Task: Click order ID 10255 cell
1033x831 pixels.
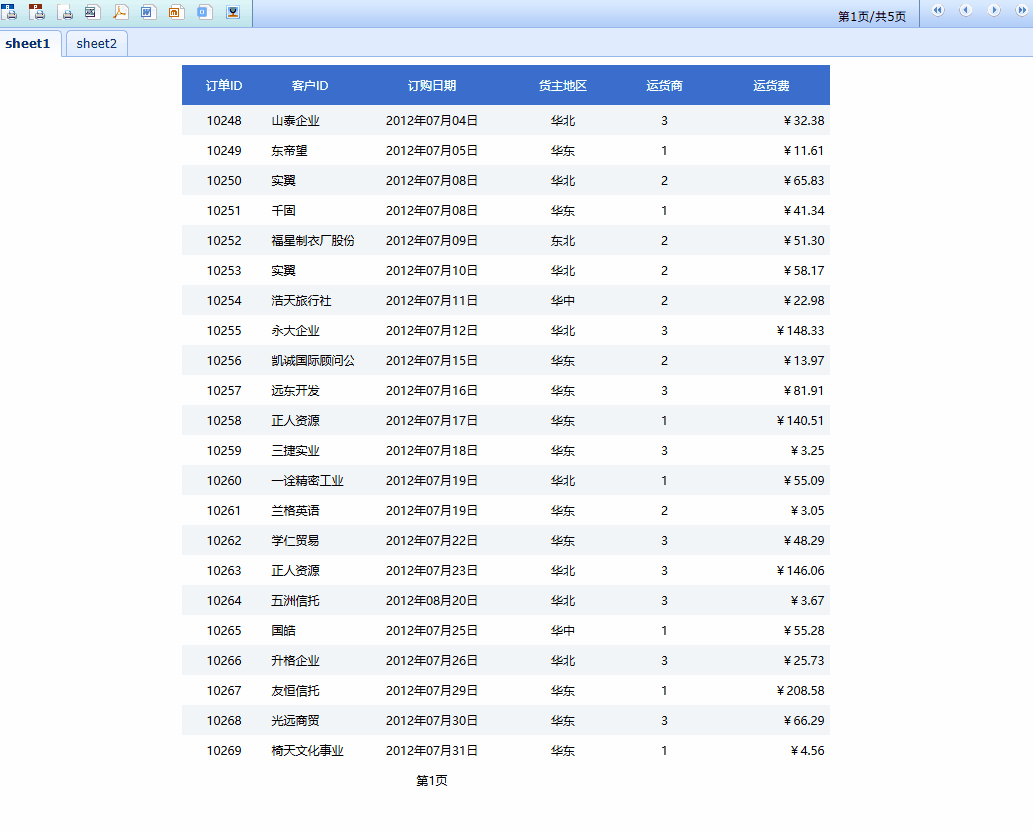Action: [x=224, y=331]
